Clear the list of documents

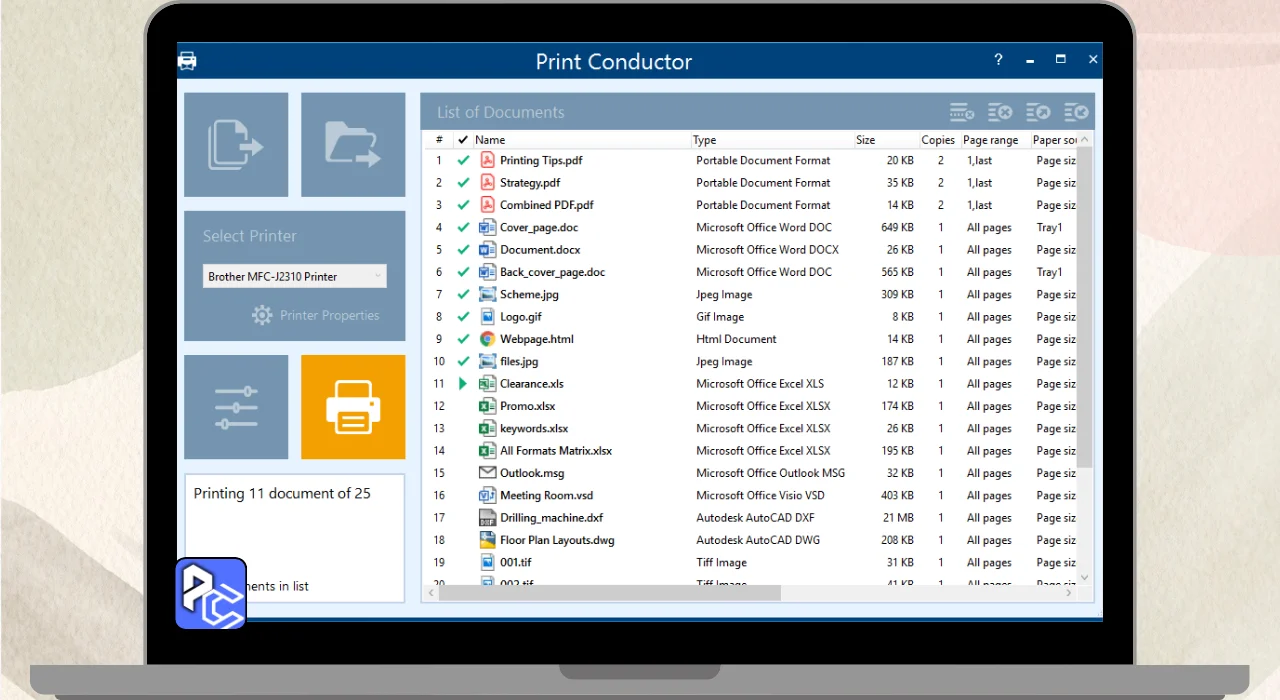[x=1000, y=112]
